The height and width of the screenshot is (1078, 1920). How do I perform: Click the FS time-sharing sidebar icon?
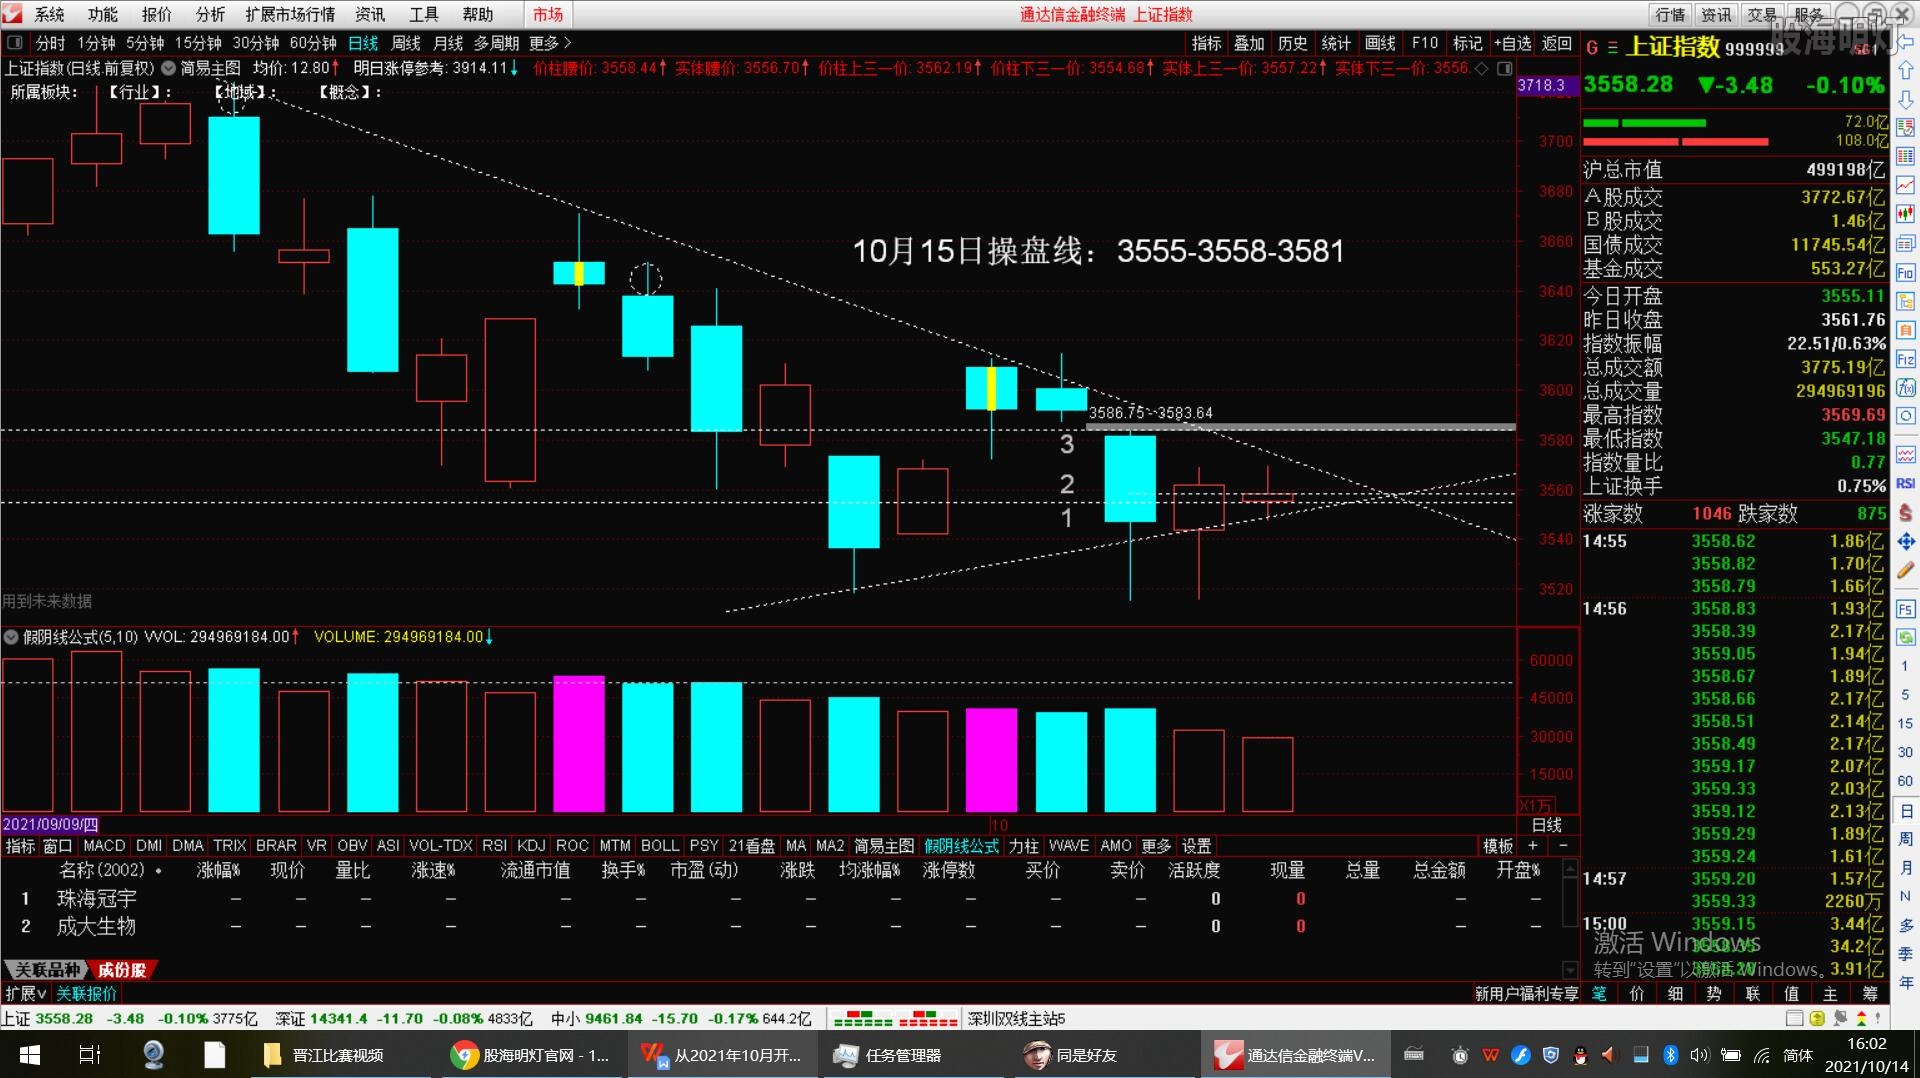click(1905, 608)
